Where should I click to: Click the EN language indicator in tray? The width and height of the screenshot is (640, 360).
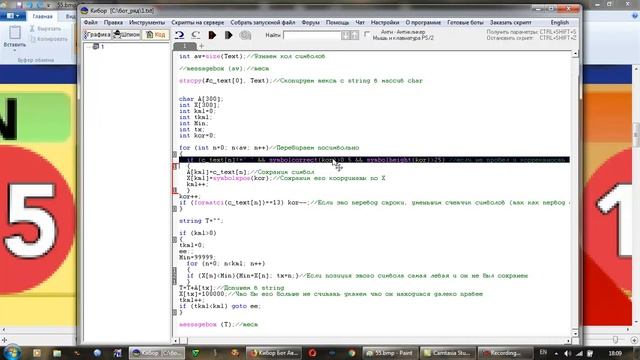(x=543, y=352)
